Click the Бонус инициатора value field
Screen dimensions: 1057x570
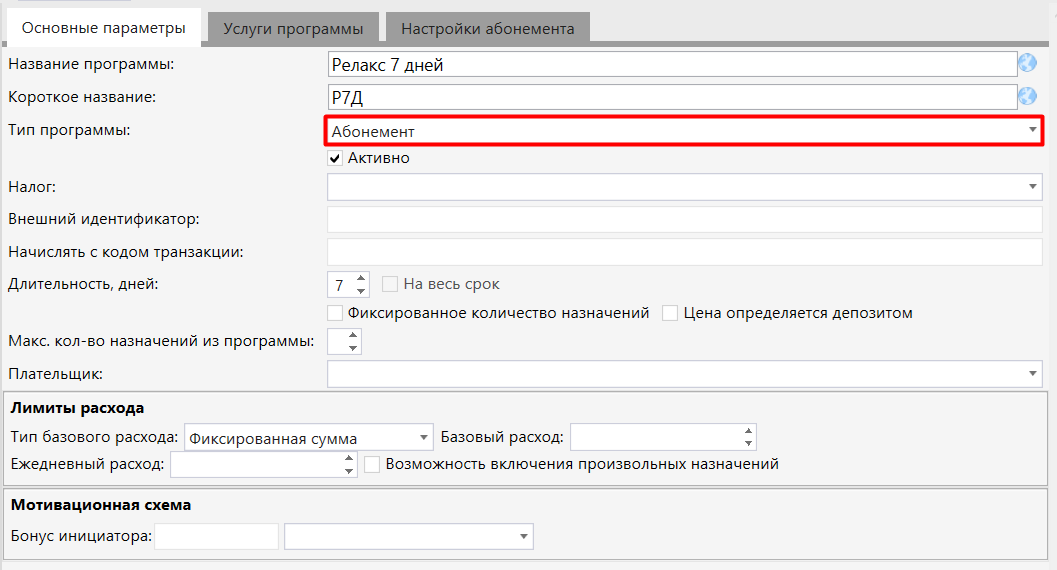(x=216, y=537)
